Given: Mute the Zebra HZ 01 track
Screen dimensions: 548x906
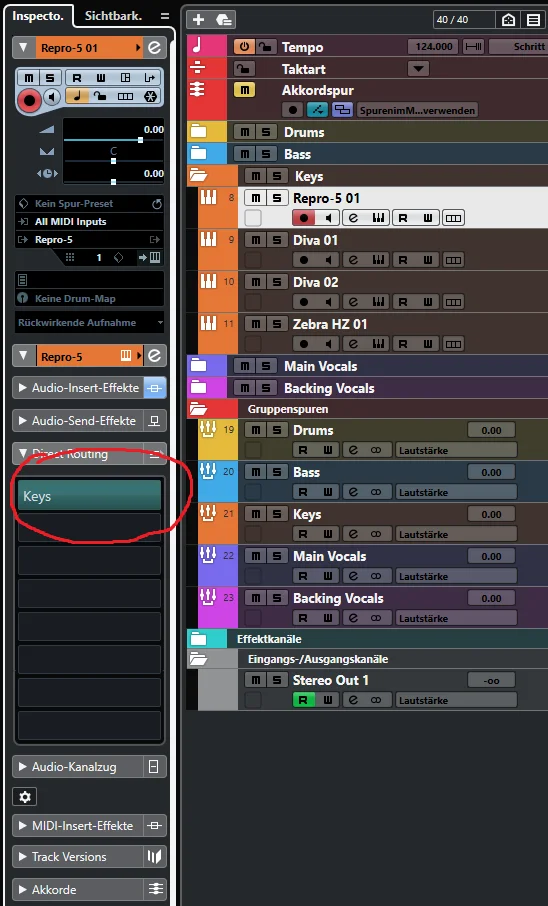Looking at the screenshot, I should (x=256, y=324).
